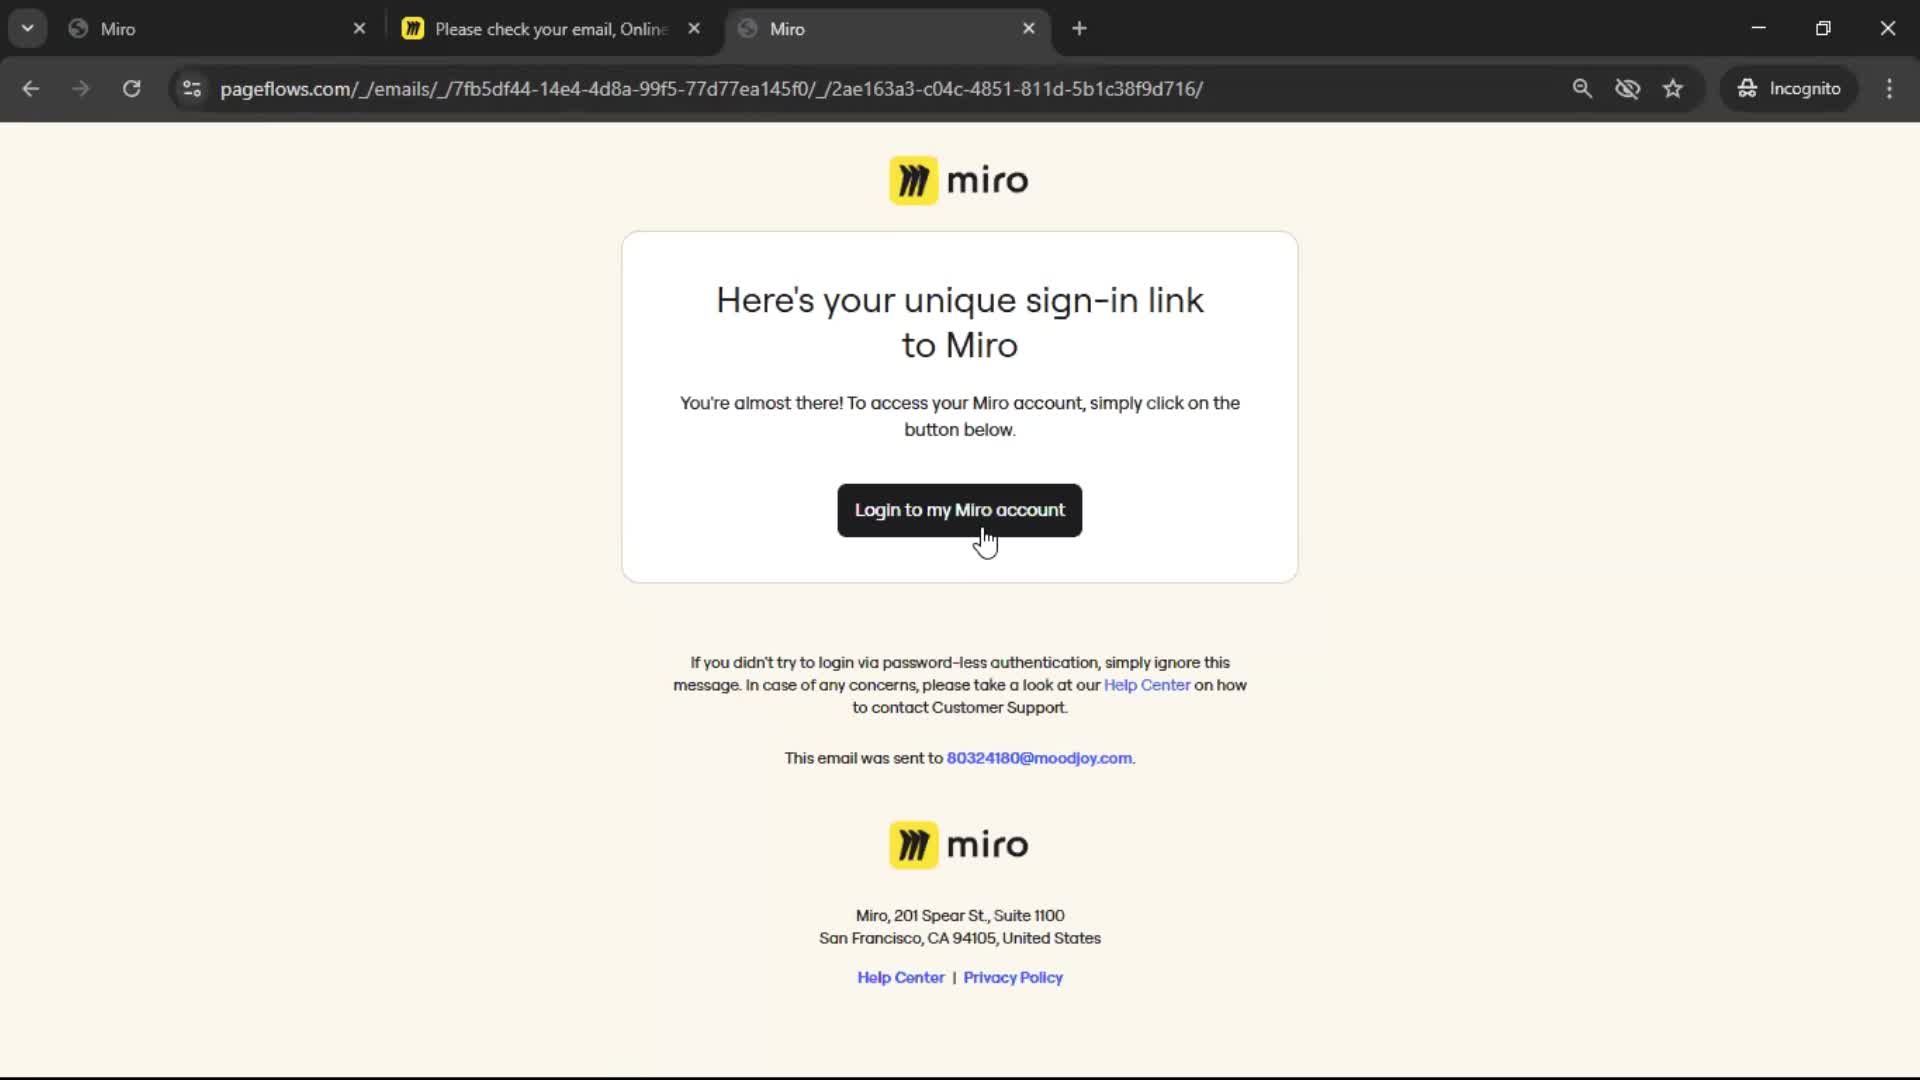Viewport: 1920px width, 1080px height.
Task: Click the You're almost there paragraph
Action: coord(959,416)
